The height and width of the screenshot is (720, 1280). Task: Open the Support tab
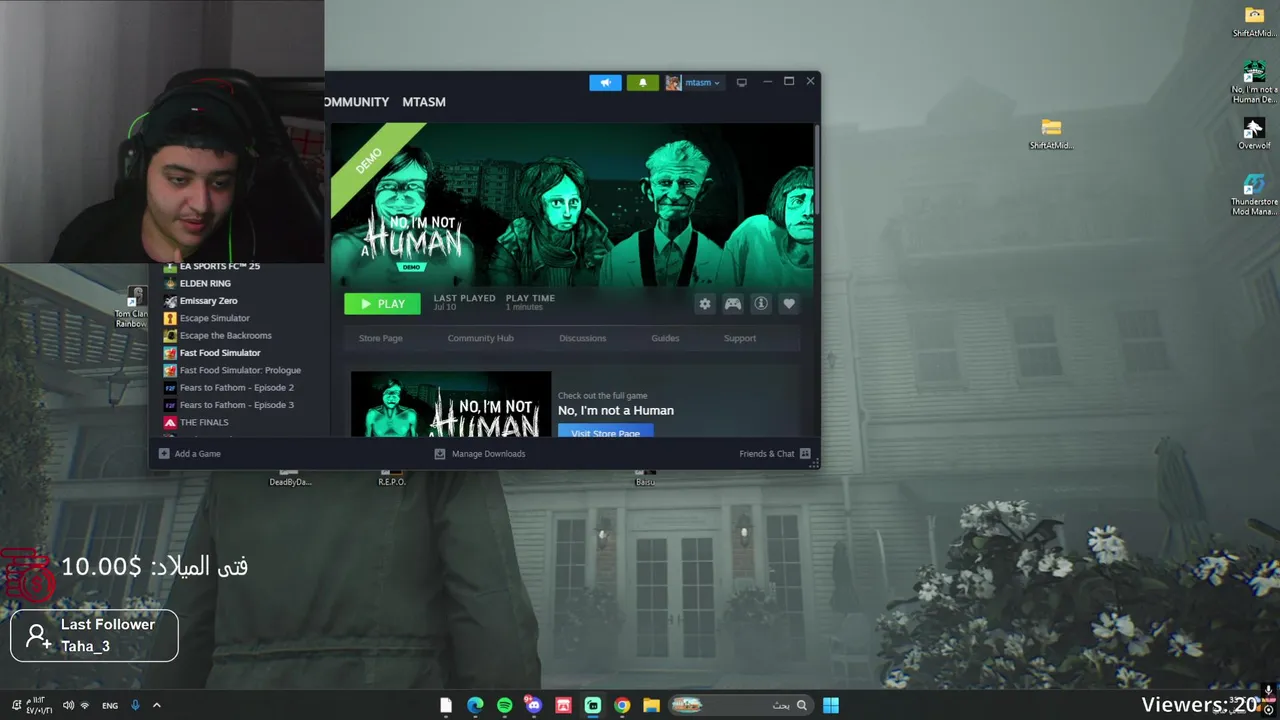[740, 338]
